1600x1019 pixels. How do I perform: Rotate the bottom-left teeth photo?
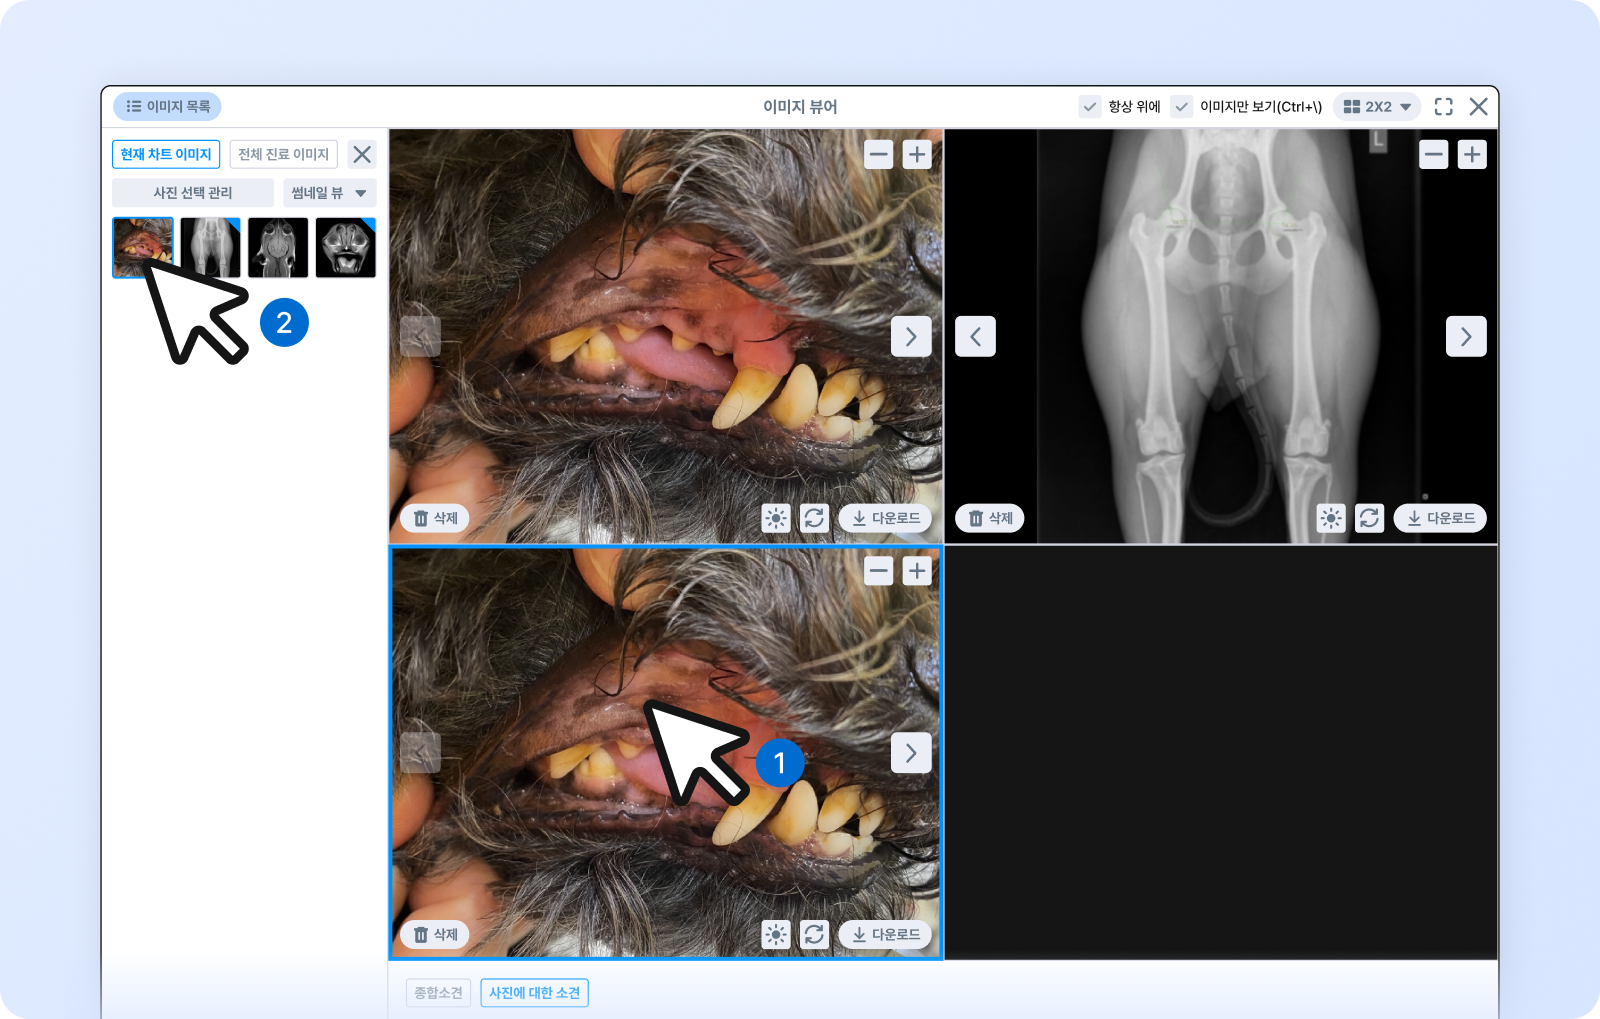(x=815, y=934)
